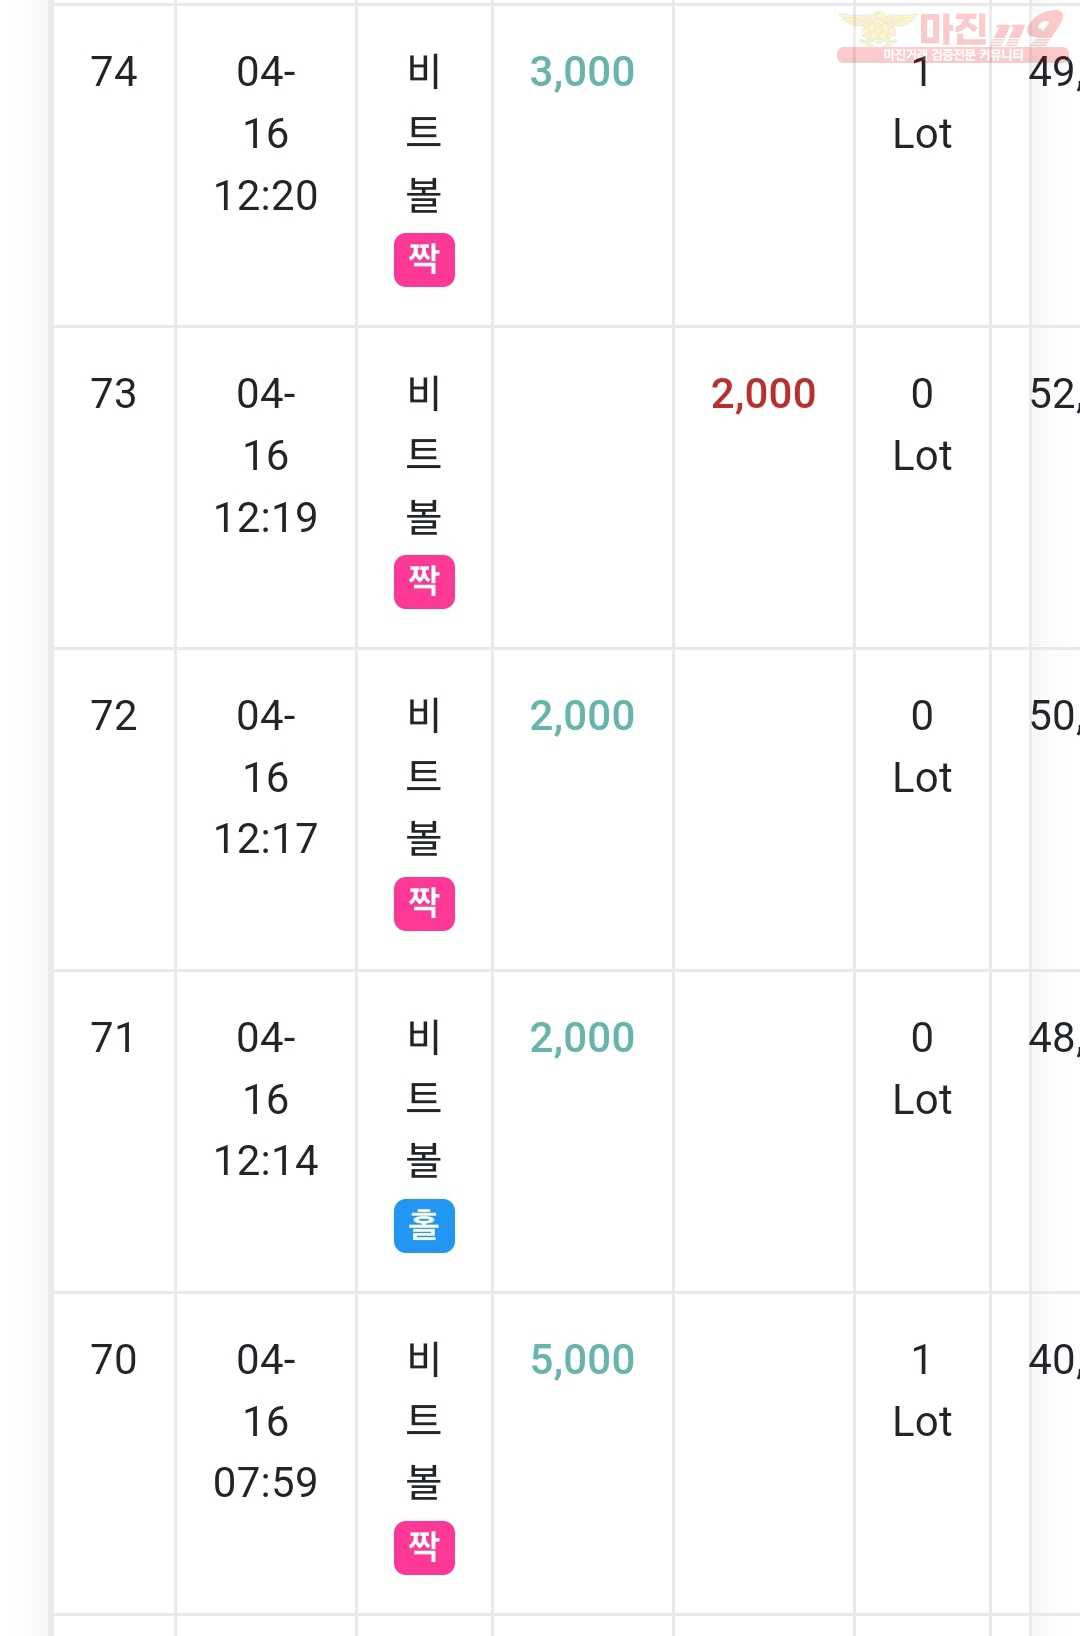Click the 04-16 12:17 date cell
The image size is (1080, 1636).
(x=266, y=777)
